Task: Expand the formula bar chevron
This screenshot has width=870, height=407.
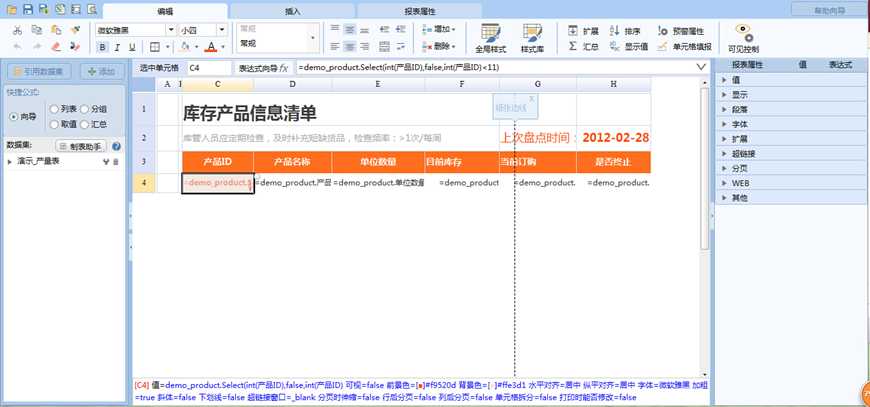Action: point(701,68)
